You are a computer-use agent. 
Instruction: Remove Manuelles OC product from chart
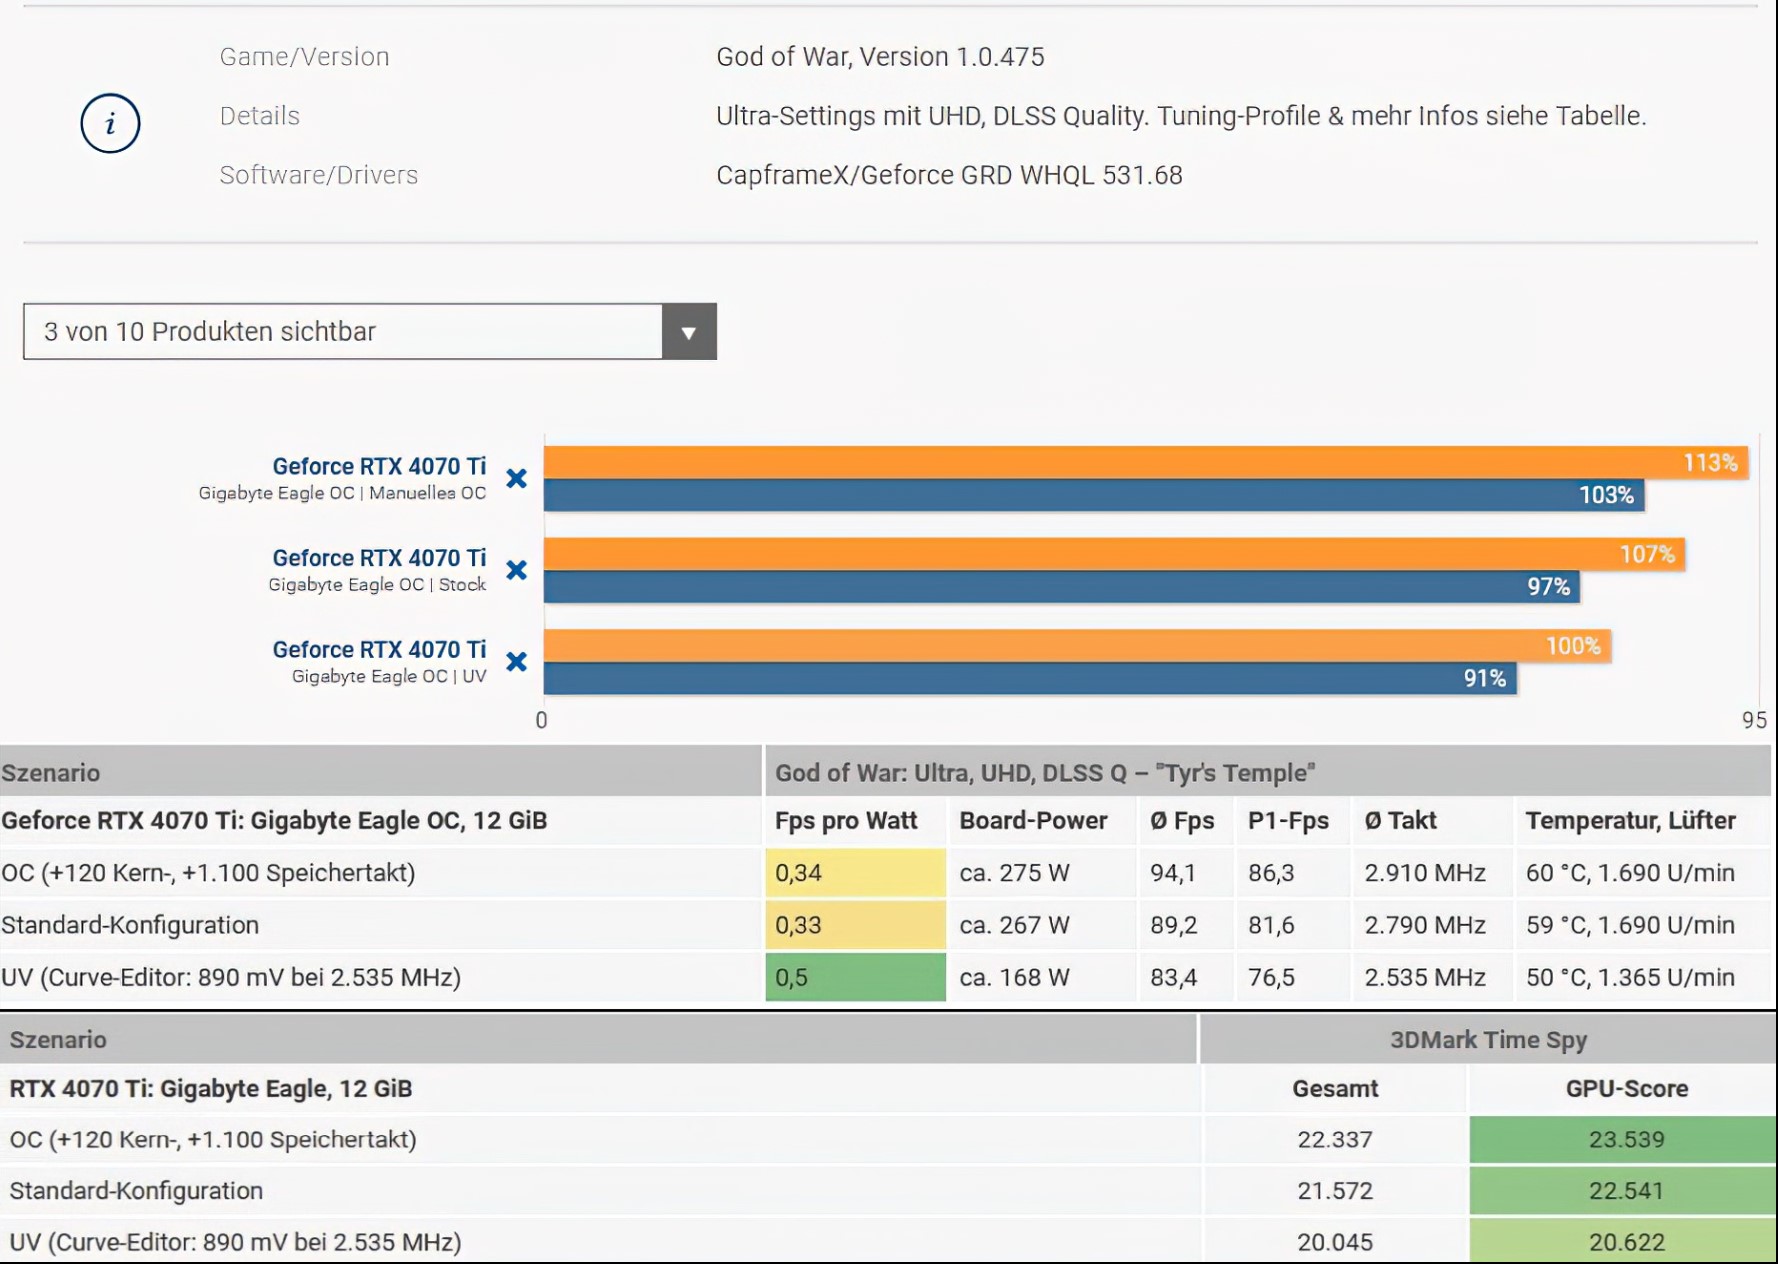(x=516, y=478)
